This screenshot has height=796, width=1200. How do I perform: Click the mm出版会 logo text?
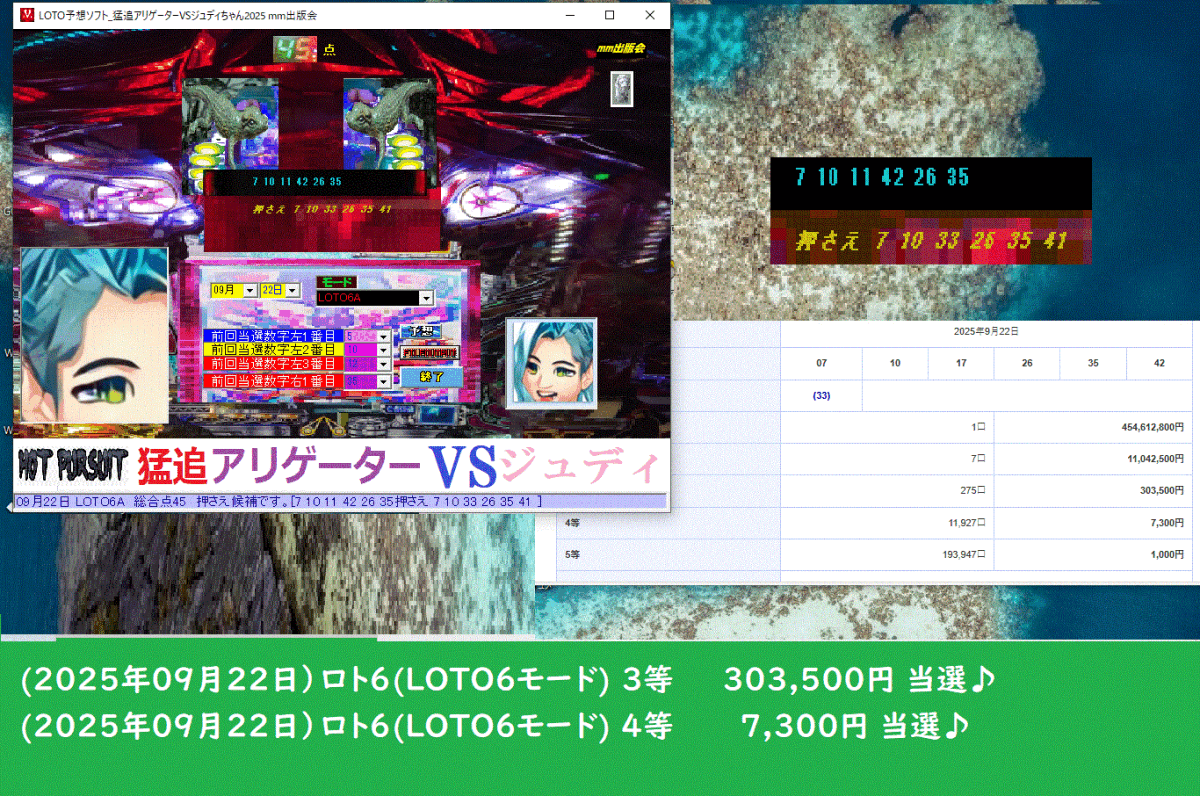point(620,48)
